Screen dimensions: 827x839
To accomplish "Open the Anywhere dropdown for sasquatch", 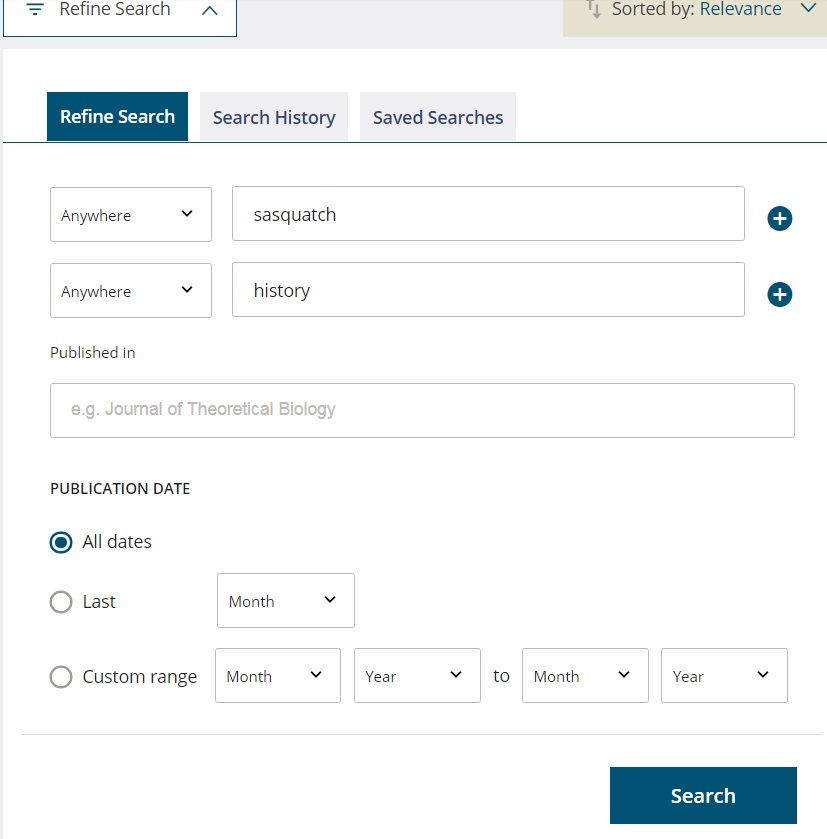I will point(131,214).
